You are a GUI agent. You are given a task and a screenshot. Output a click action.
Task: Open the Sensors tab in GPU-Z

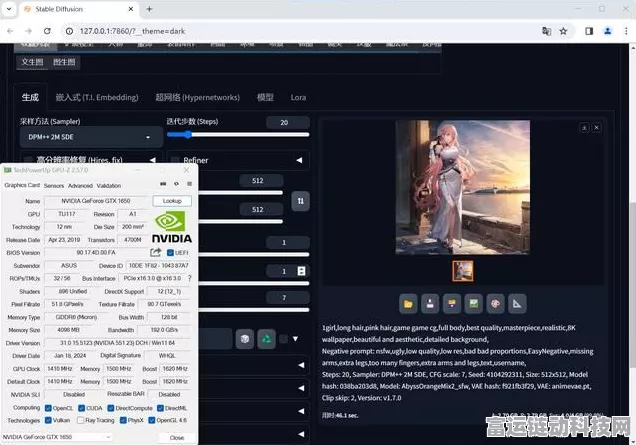[x=54, y=185]
